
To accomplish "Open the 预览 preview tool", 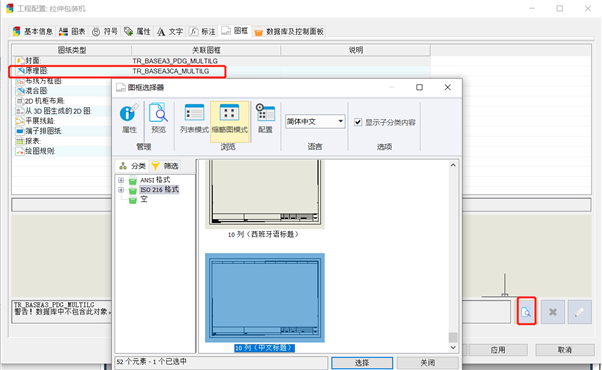I will (x=158, y=118).
